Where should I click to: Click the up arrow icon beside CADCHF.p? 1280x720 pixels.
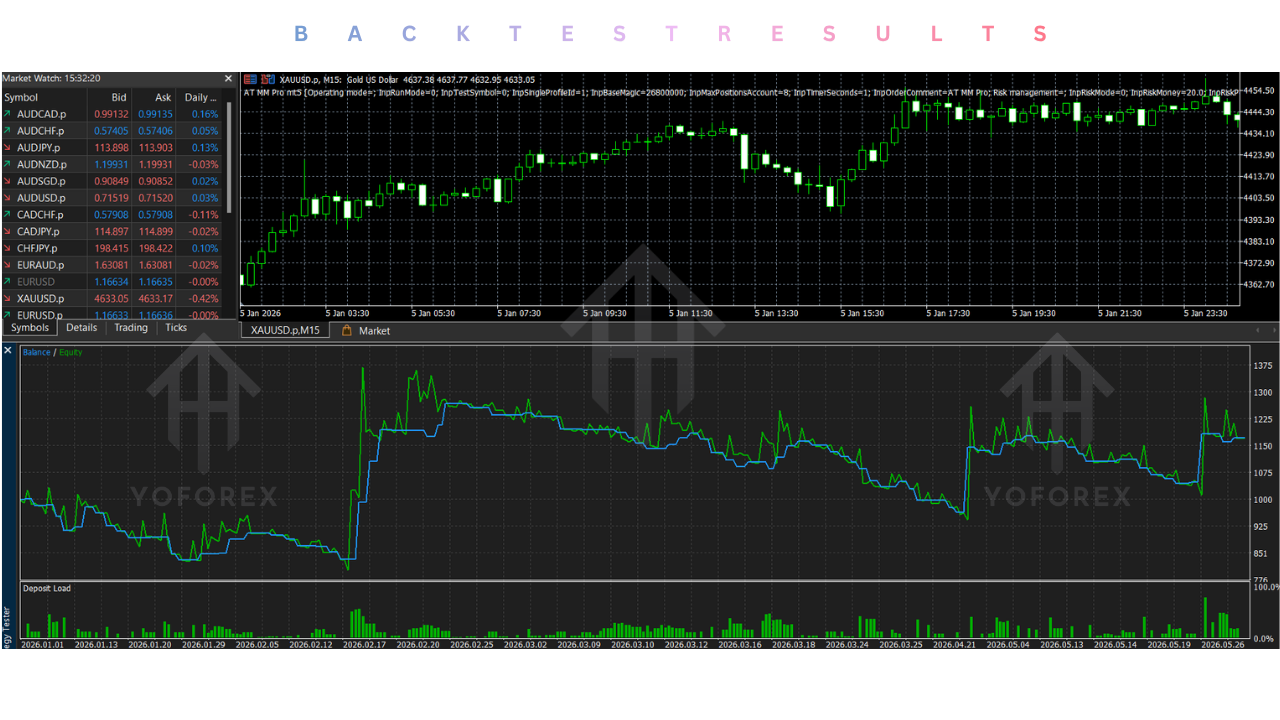[x=8, y=215]
